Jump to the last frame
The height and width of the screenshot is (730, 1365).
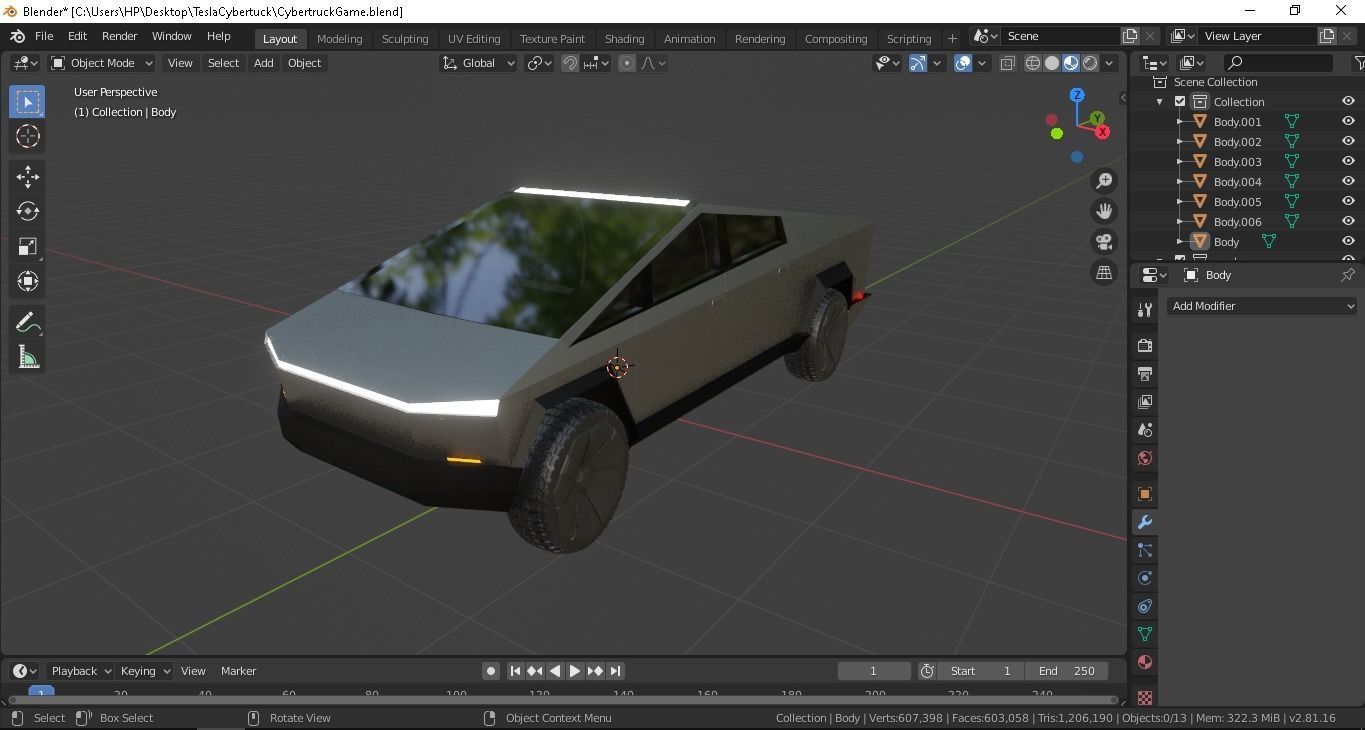[616, 671]
